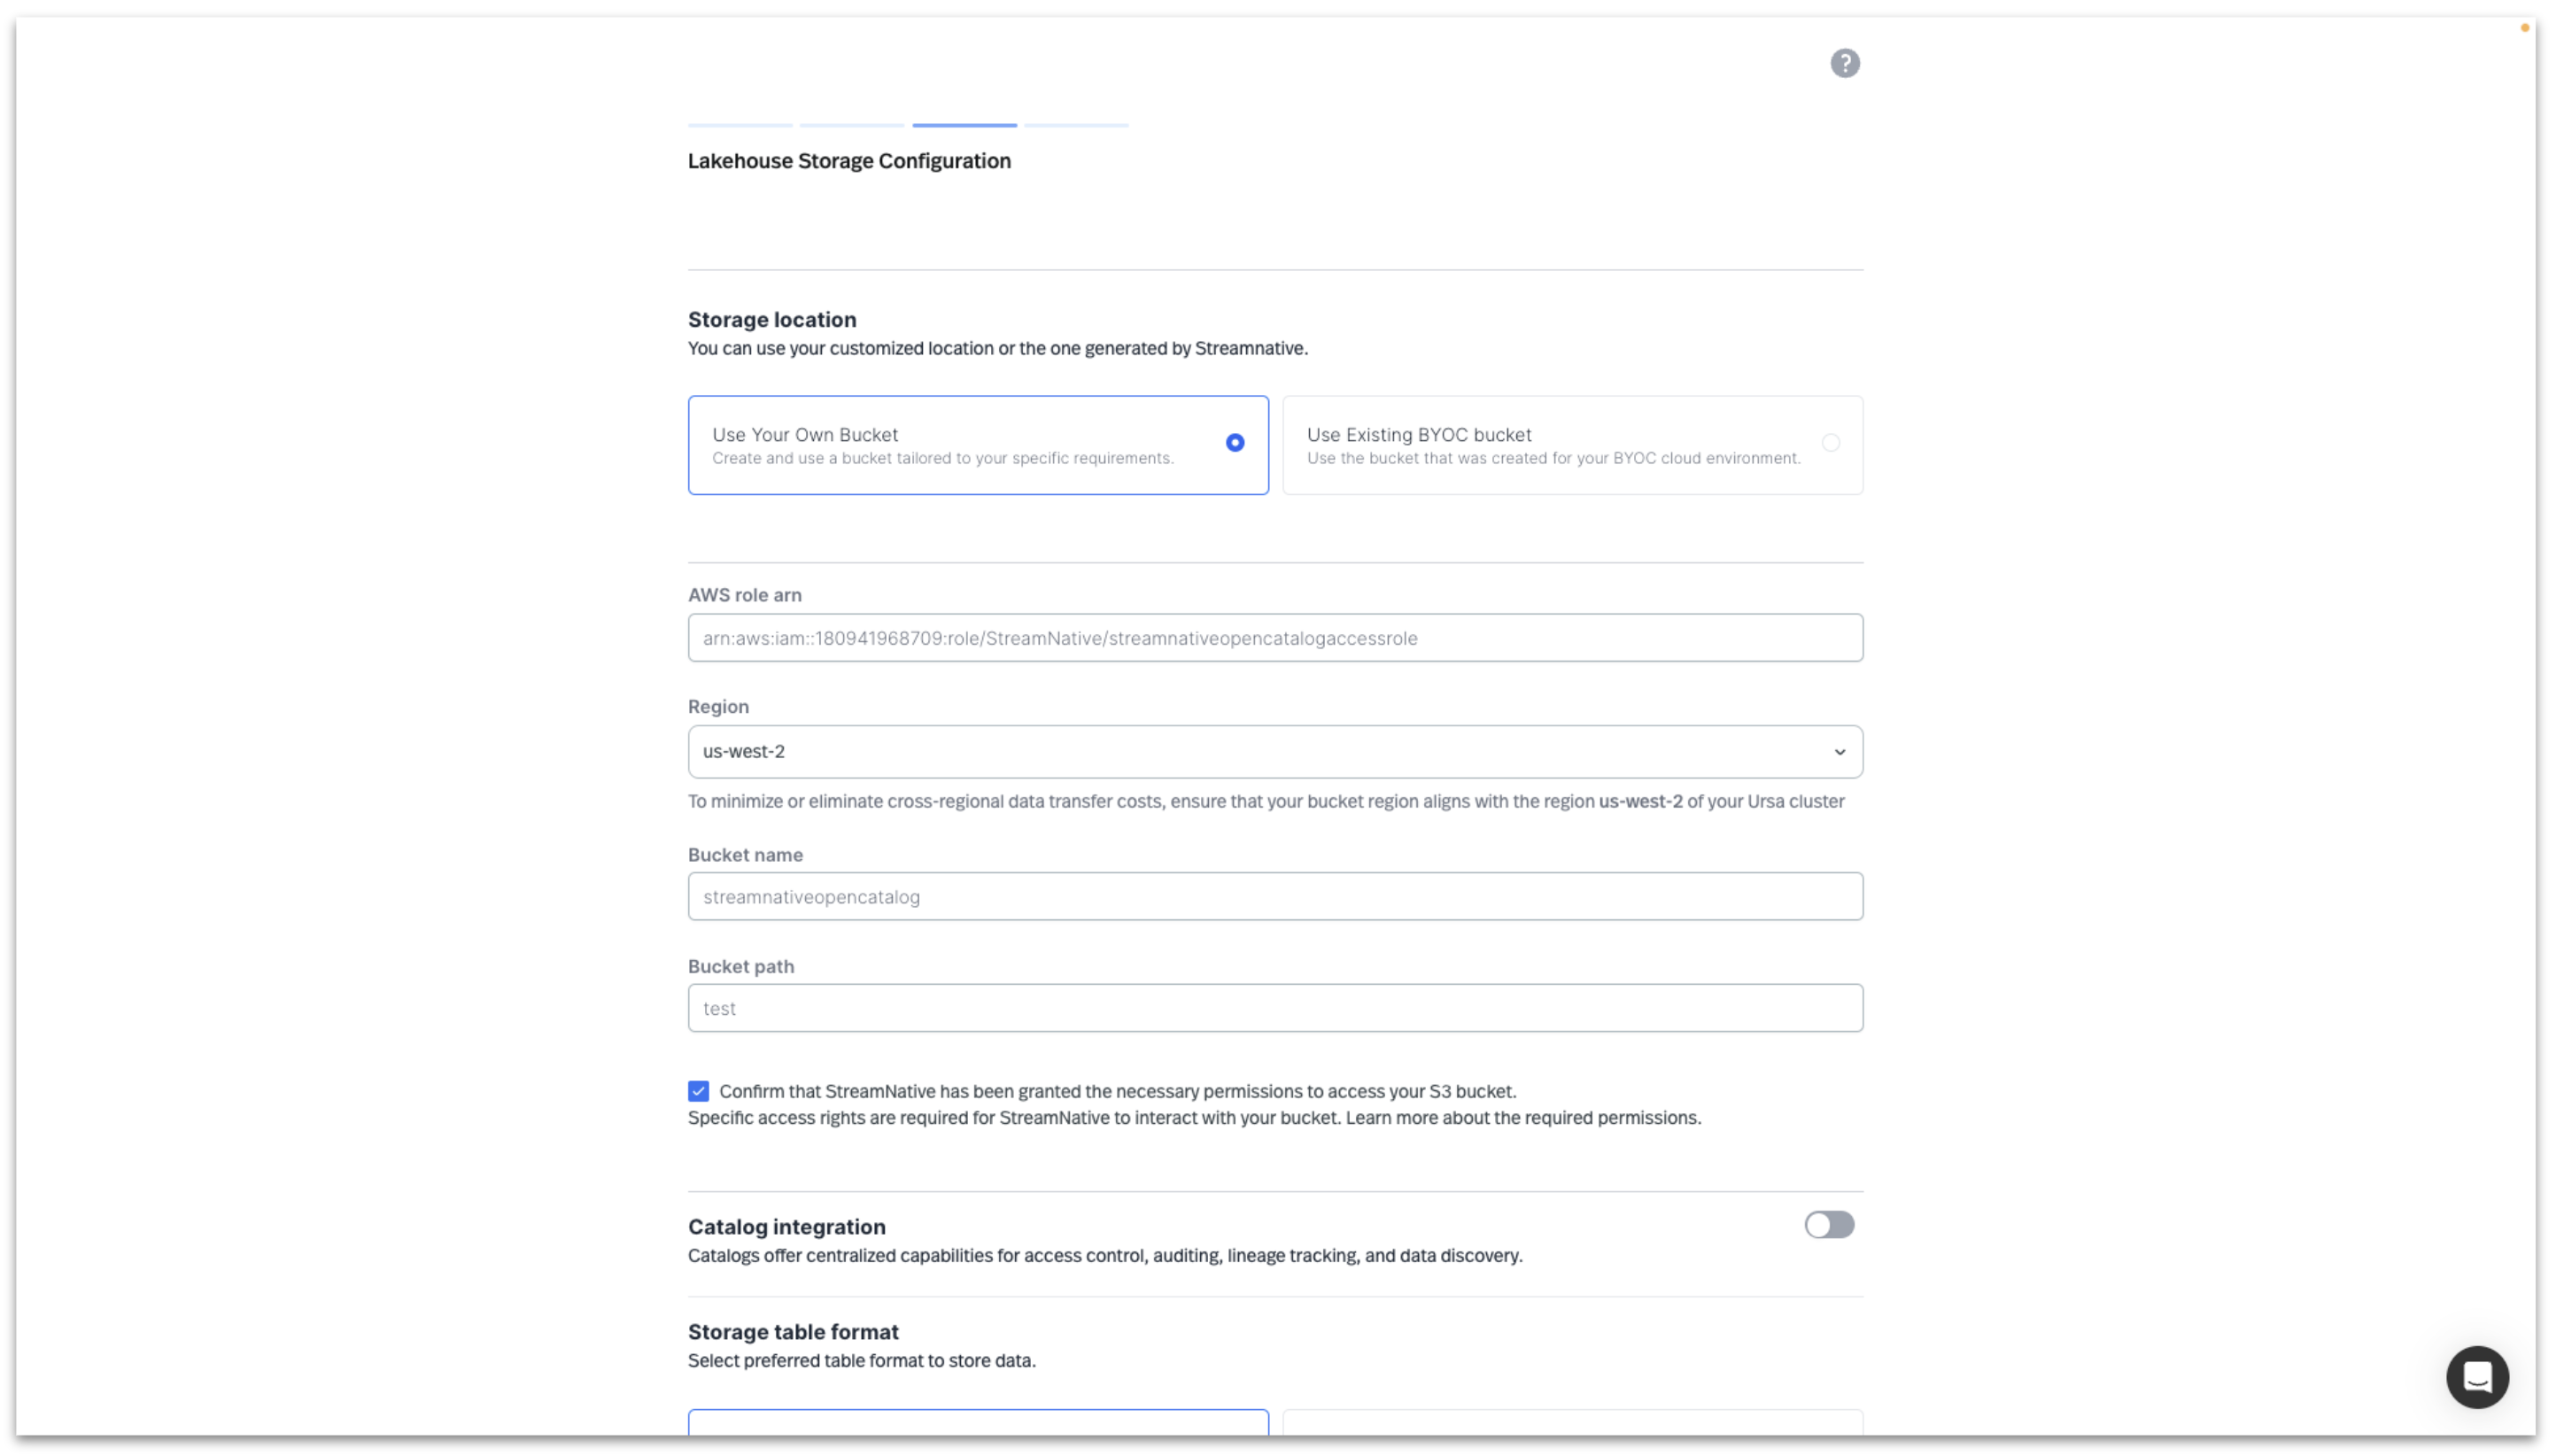Open the chat support bubble icon
The image size is (2556, 1456).
(2477, 1377)
